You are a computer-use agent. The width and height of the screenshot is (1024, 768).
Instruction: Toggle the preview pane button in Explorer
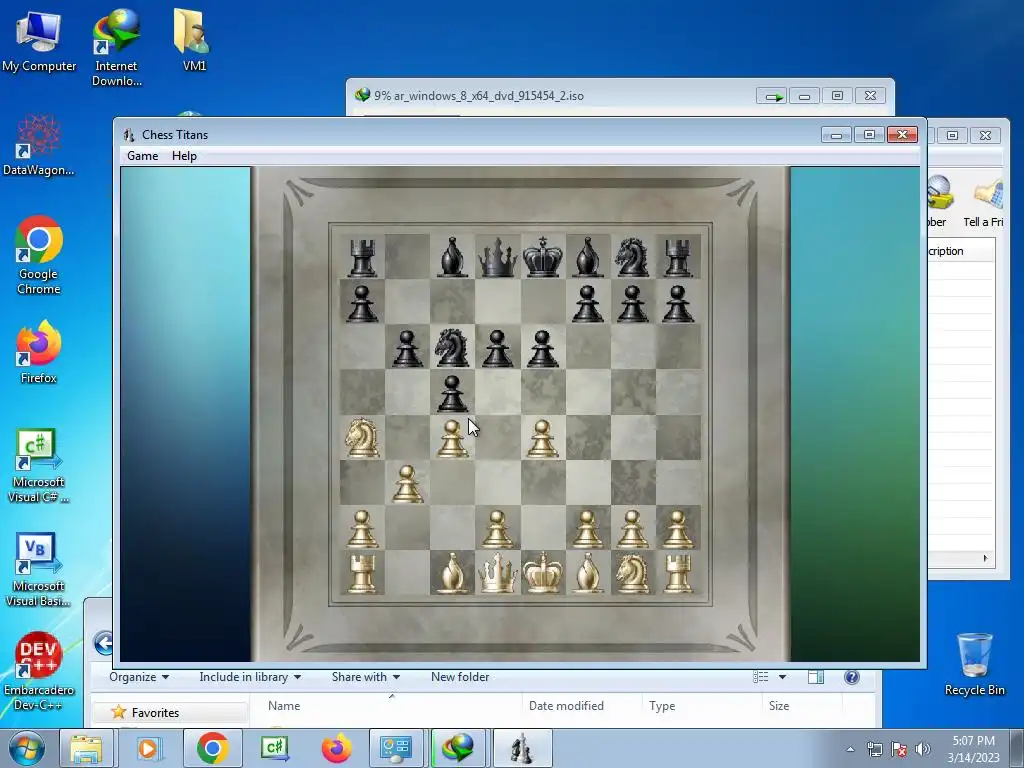[x=816, y=677]
